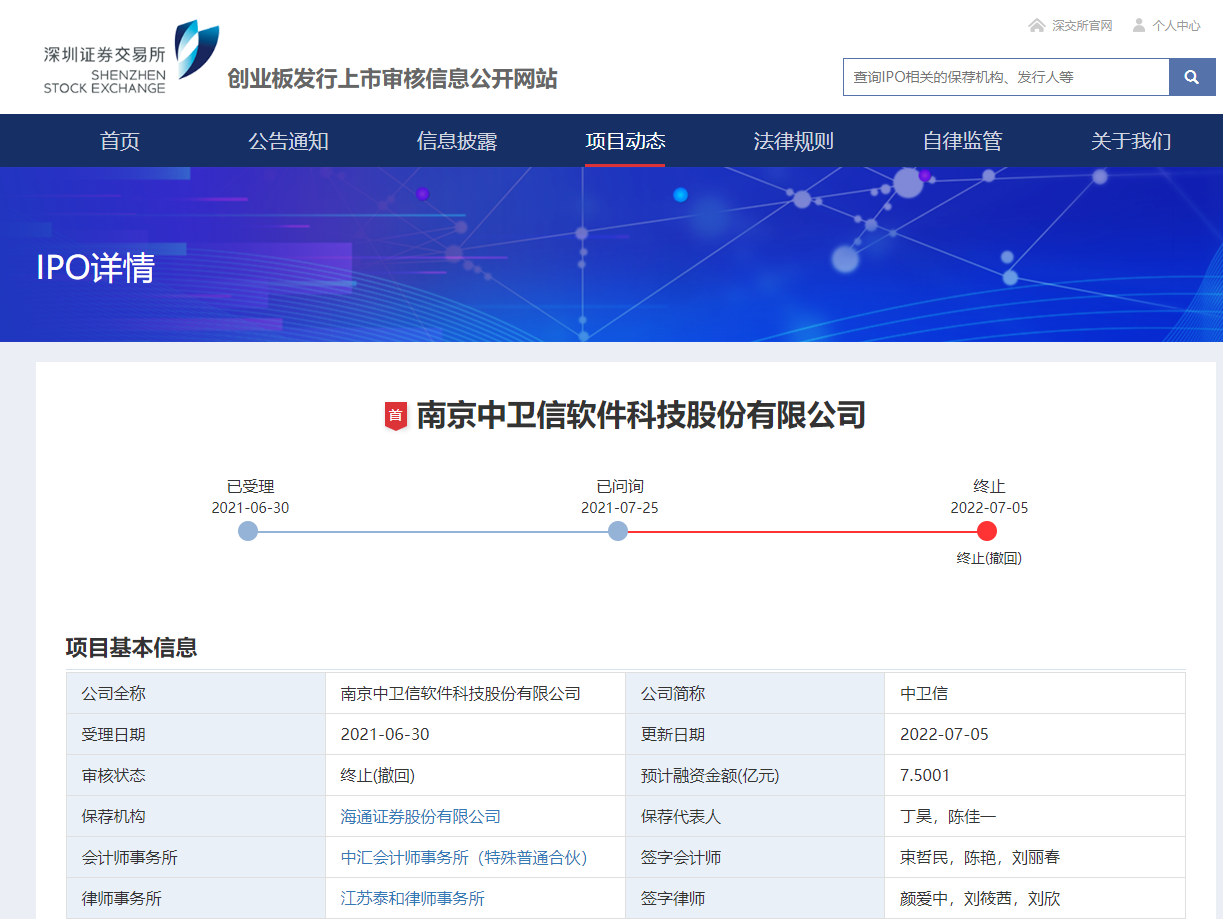Click the 签字会计师 label cell
Image resolution: width=1223 pixels, height=919 pixels.
[755, 857]
